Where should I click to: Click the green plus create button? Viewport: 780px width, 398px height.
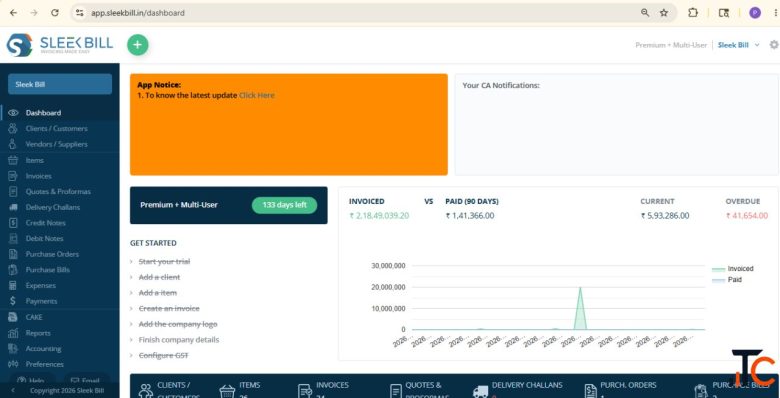(x=138, y=45)
